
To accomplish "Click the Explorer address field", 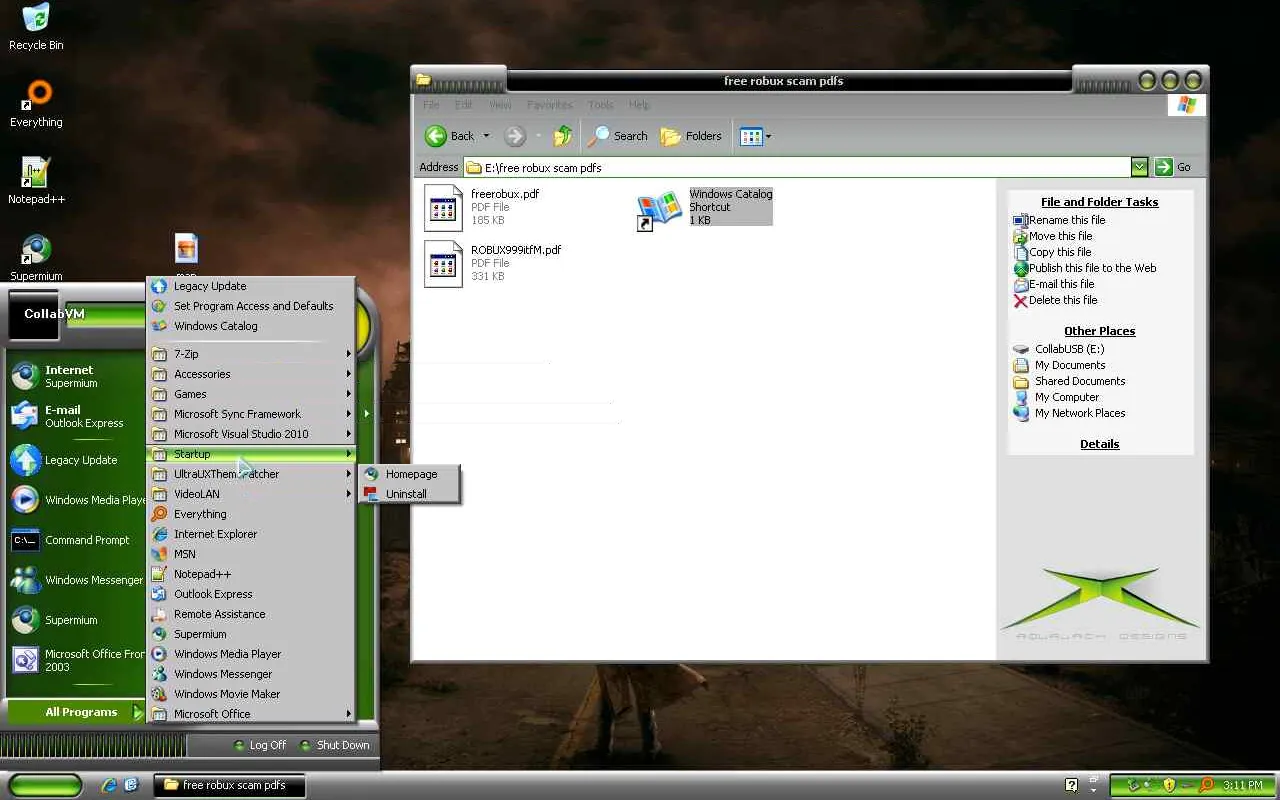I will click(x=797, y=167).
